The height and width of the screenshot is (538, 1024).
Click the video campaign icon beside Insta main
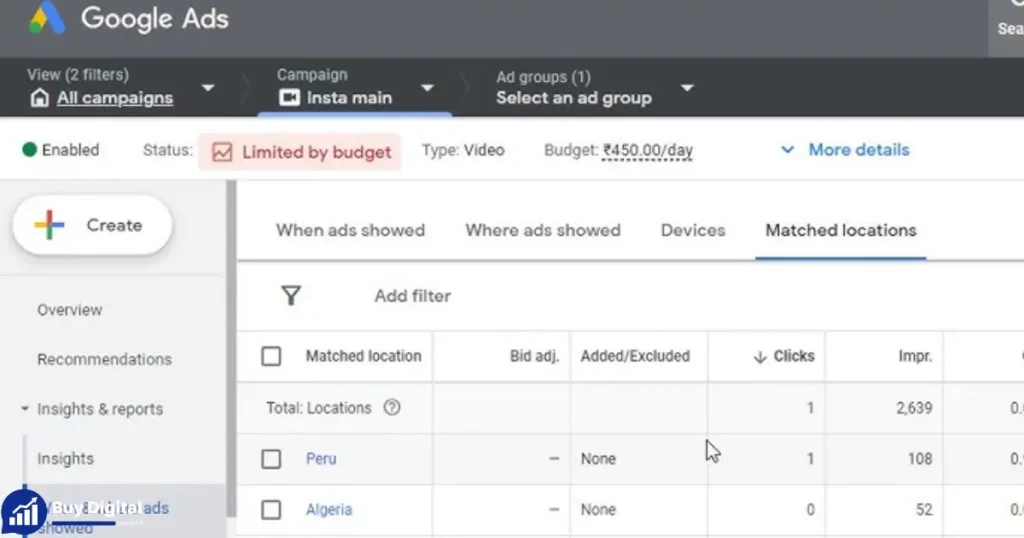click(289, 98)
